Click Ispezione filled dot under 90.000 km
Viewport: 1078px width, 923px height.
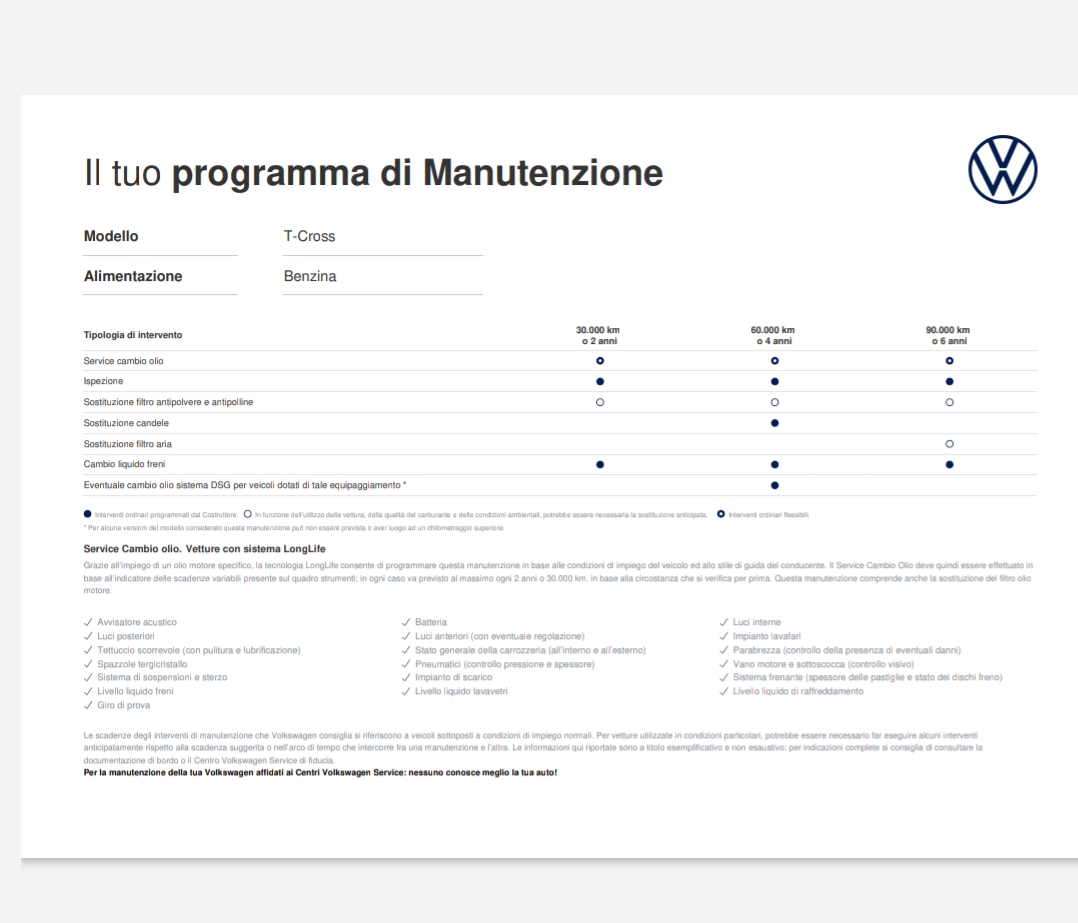click(949, 381)
